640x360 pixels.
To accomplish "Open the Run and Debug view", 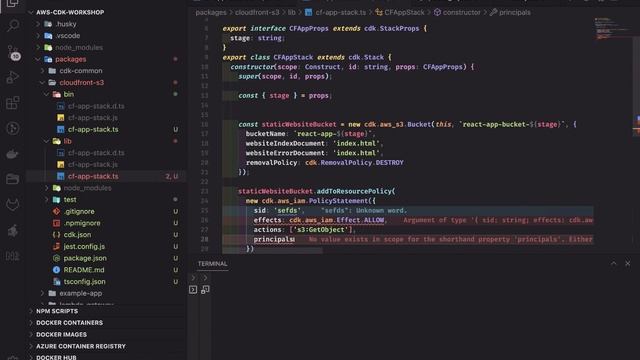I will (13, 77).
